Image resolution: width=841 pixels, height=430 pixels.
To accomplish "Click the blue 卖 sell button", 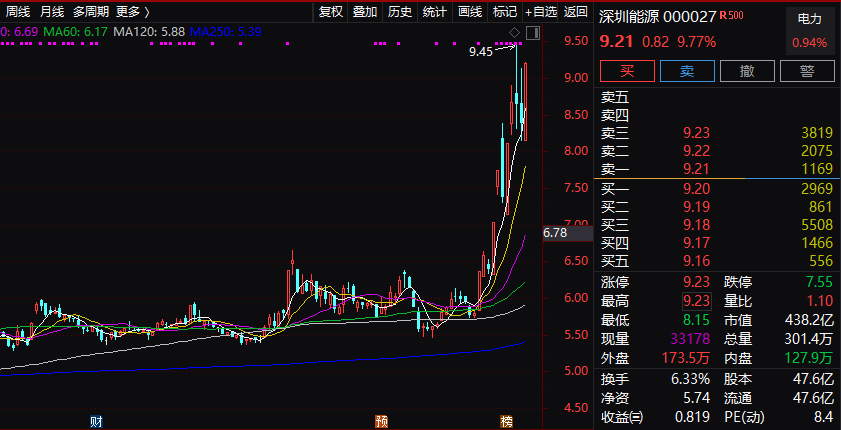I will [x=687, y=71].
